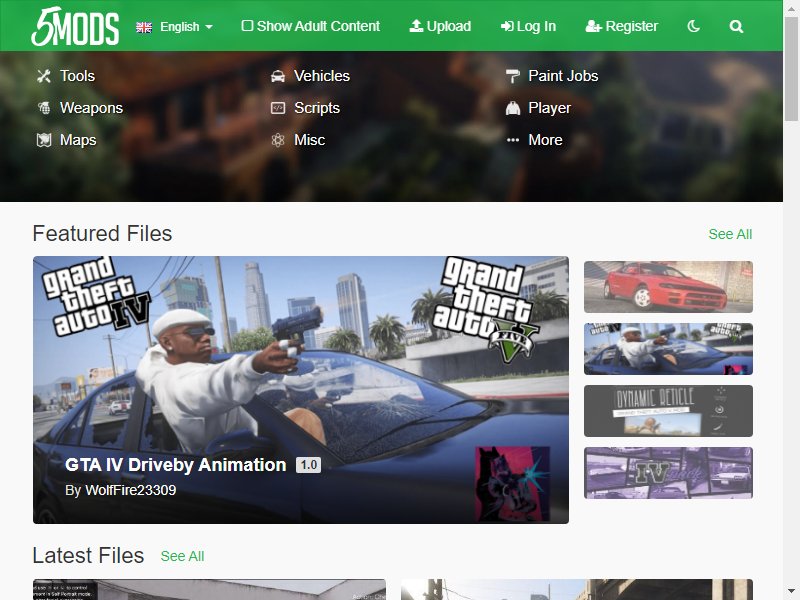Expand the English language dropdown
Image resolution: width=800 pixels, height=600 pixels.
coord(186,27)
